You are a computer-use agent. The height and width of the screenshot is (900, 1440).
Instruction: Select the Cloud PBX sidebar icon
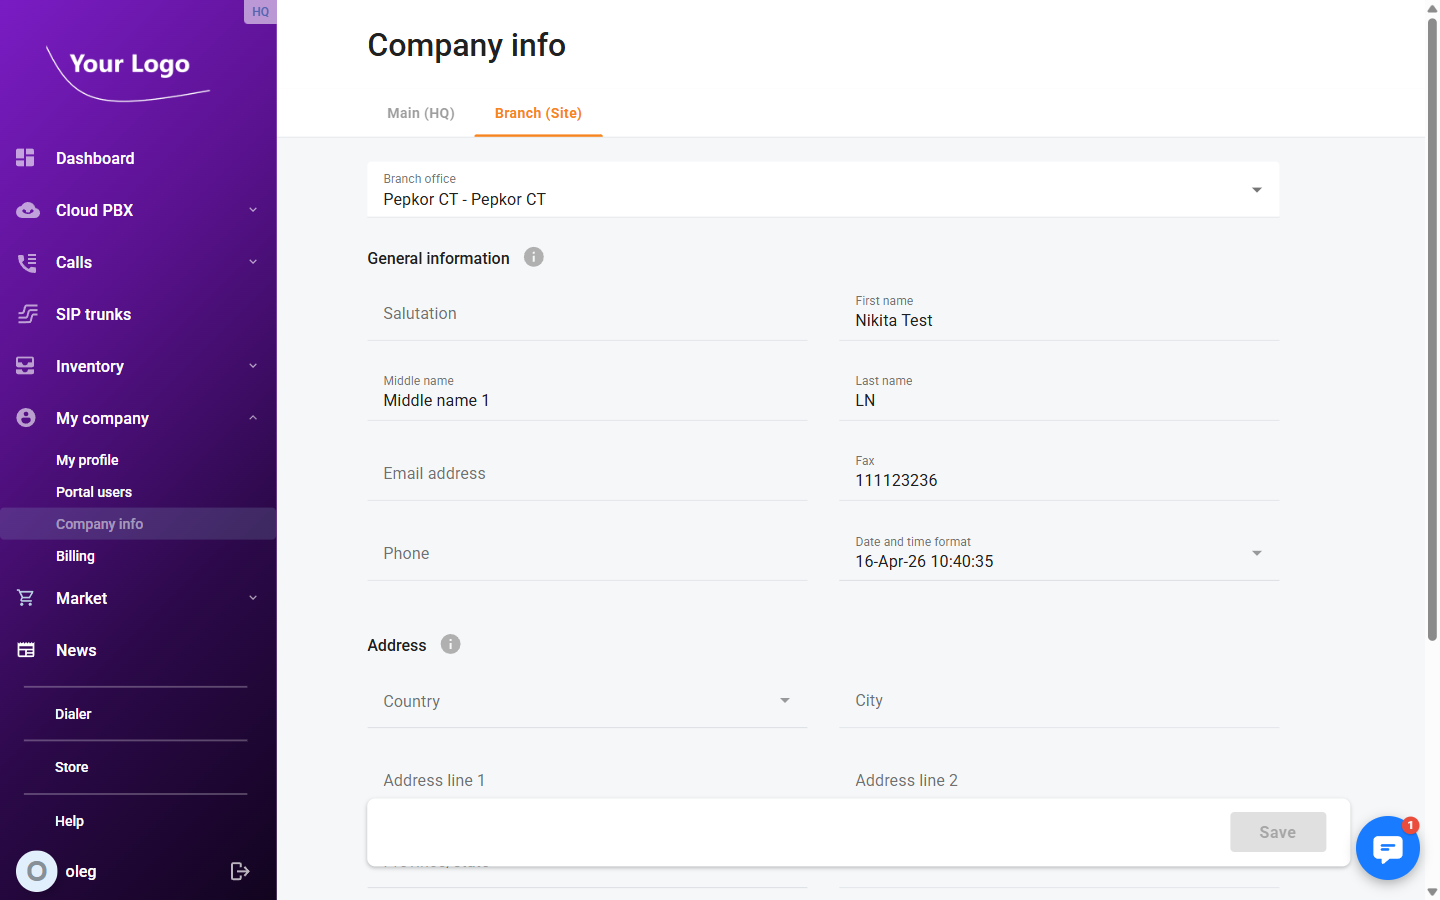[26, 210]
